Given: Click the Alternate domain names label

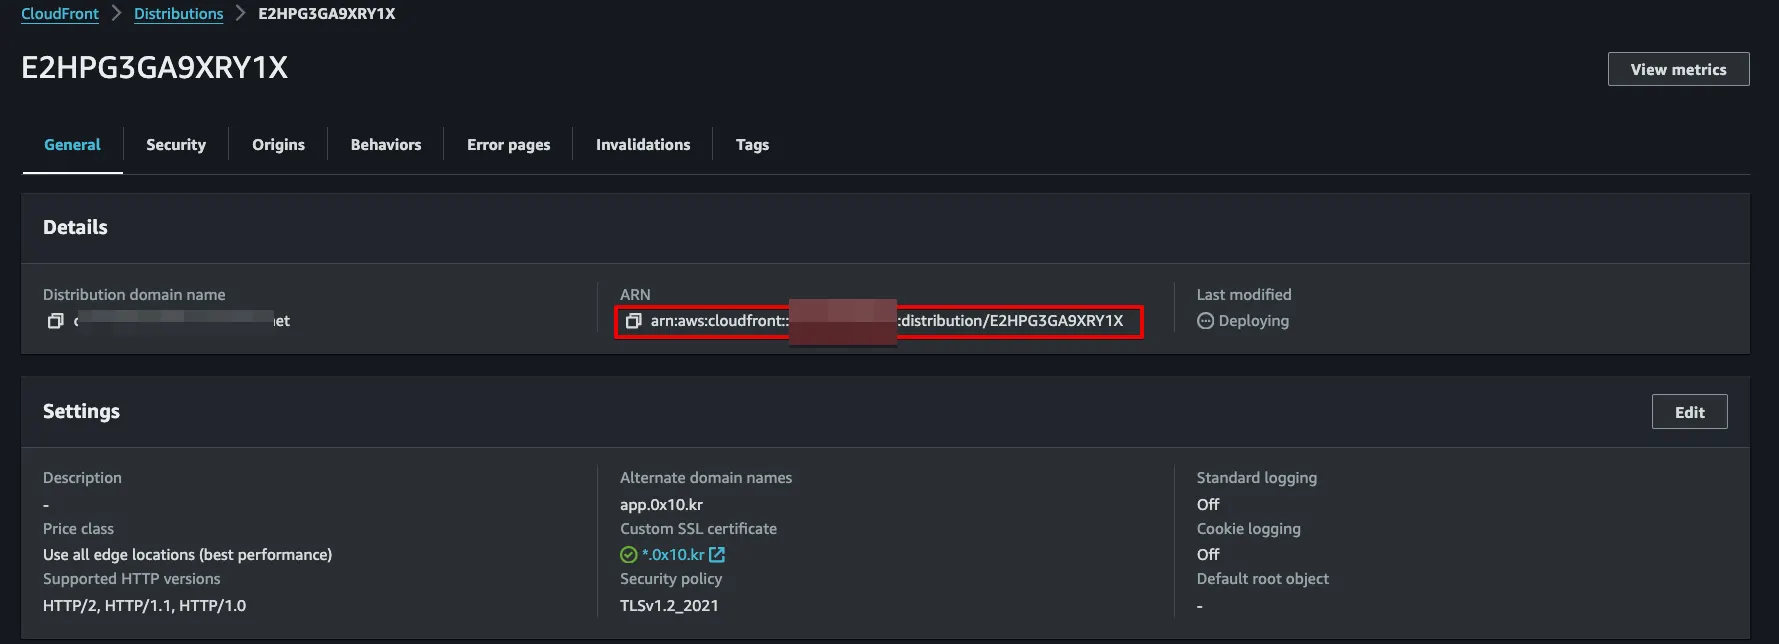Looking at the screenshot, I should coord(706,478).
